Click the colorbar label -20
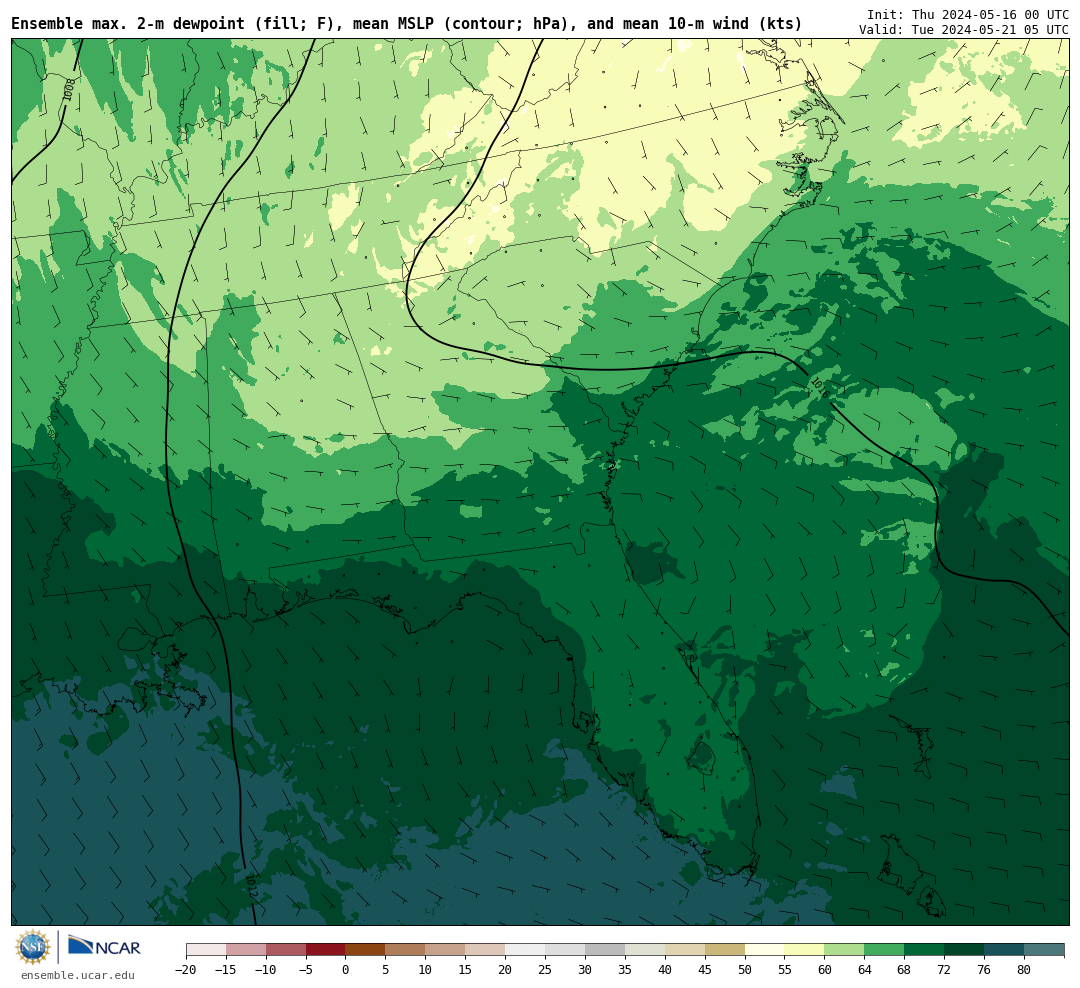Viewport: 1080px width, 988px height. coord(185,970)
